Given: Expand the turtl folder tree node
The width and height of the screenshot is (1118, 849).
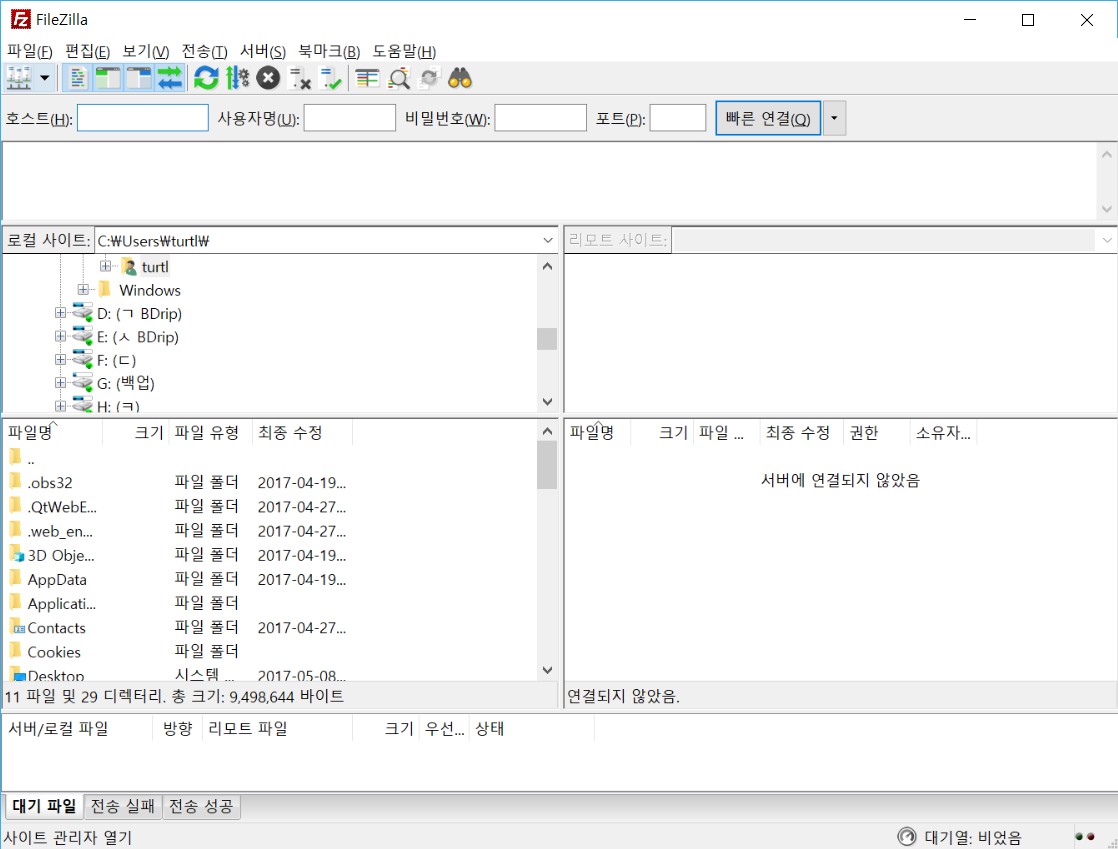Looking at the screenshot, I should click(x=106, y=266).
